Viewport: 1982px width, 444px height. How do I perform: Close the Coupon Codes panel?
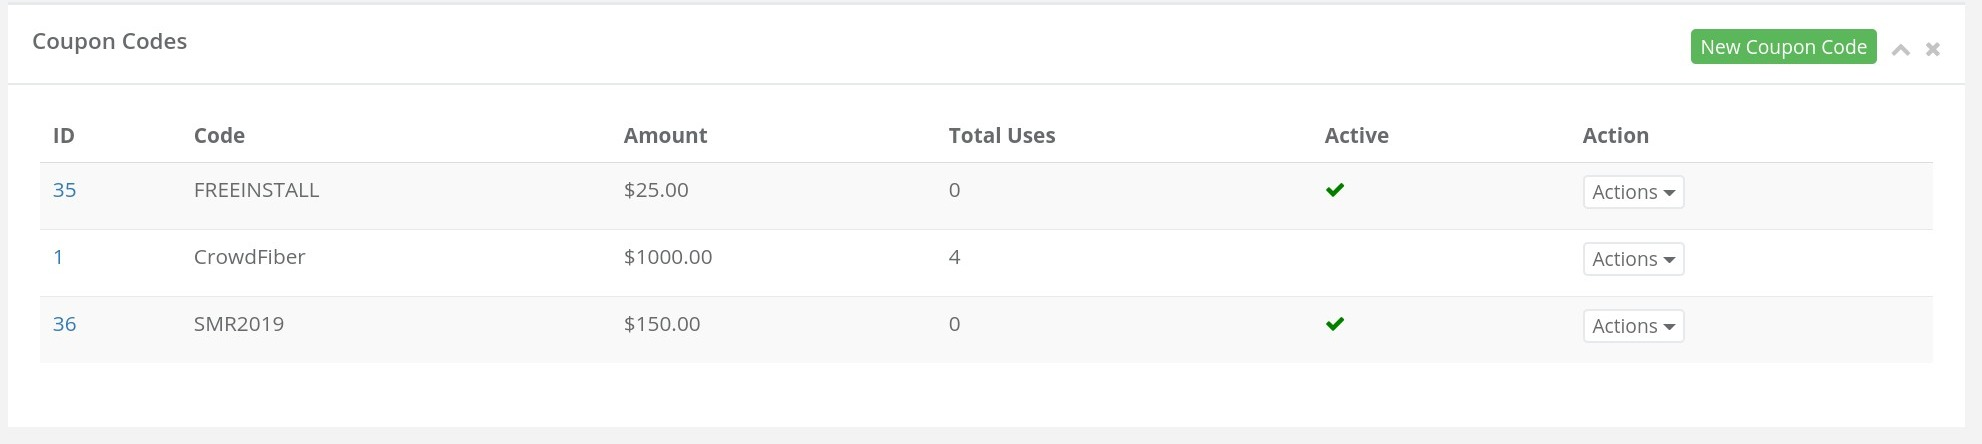point(1933,49)
